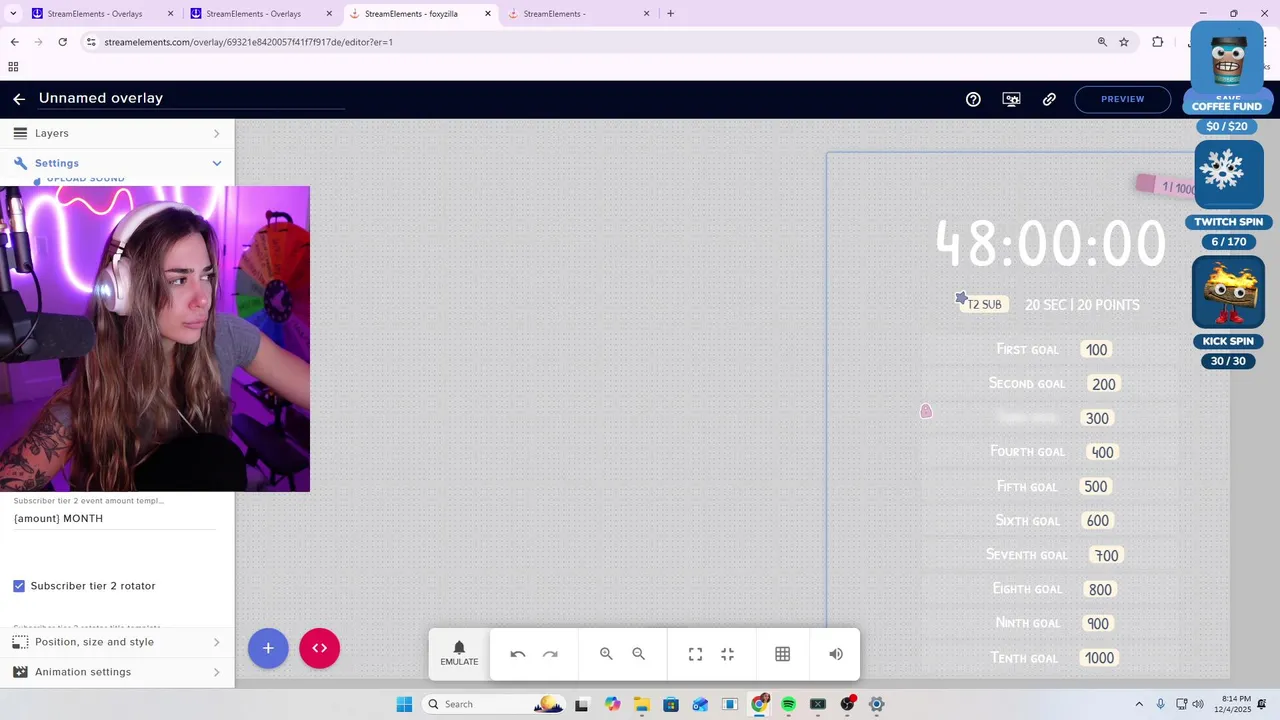Image resolution: width=1280 pixels, height=720 pixels.
Task: Expand Animation settings section
Action: coord(117,672)
